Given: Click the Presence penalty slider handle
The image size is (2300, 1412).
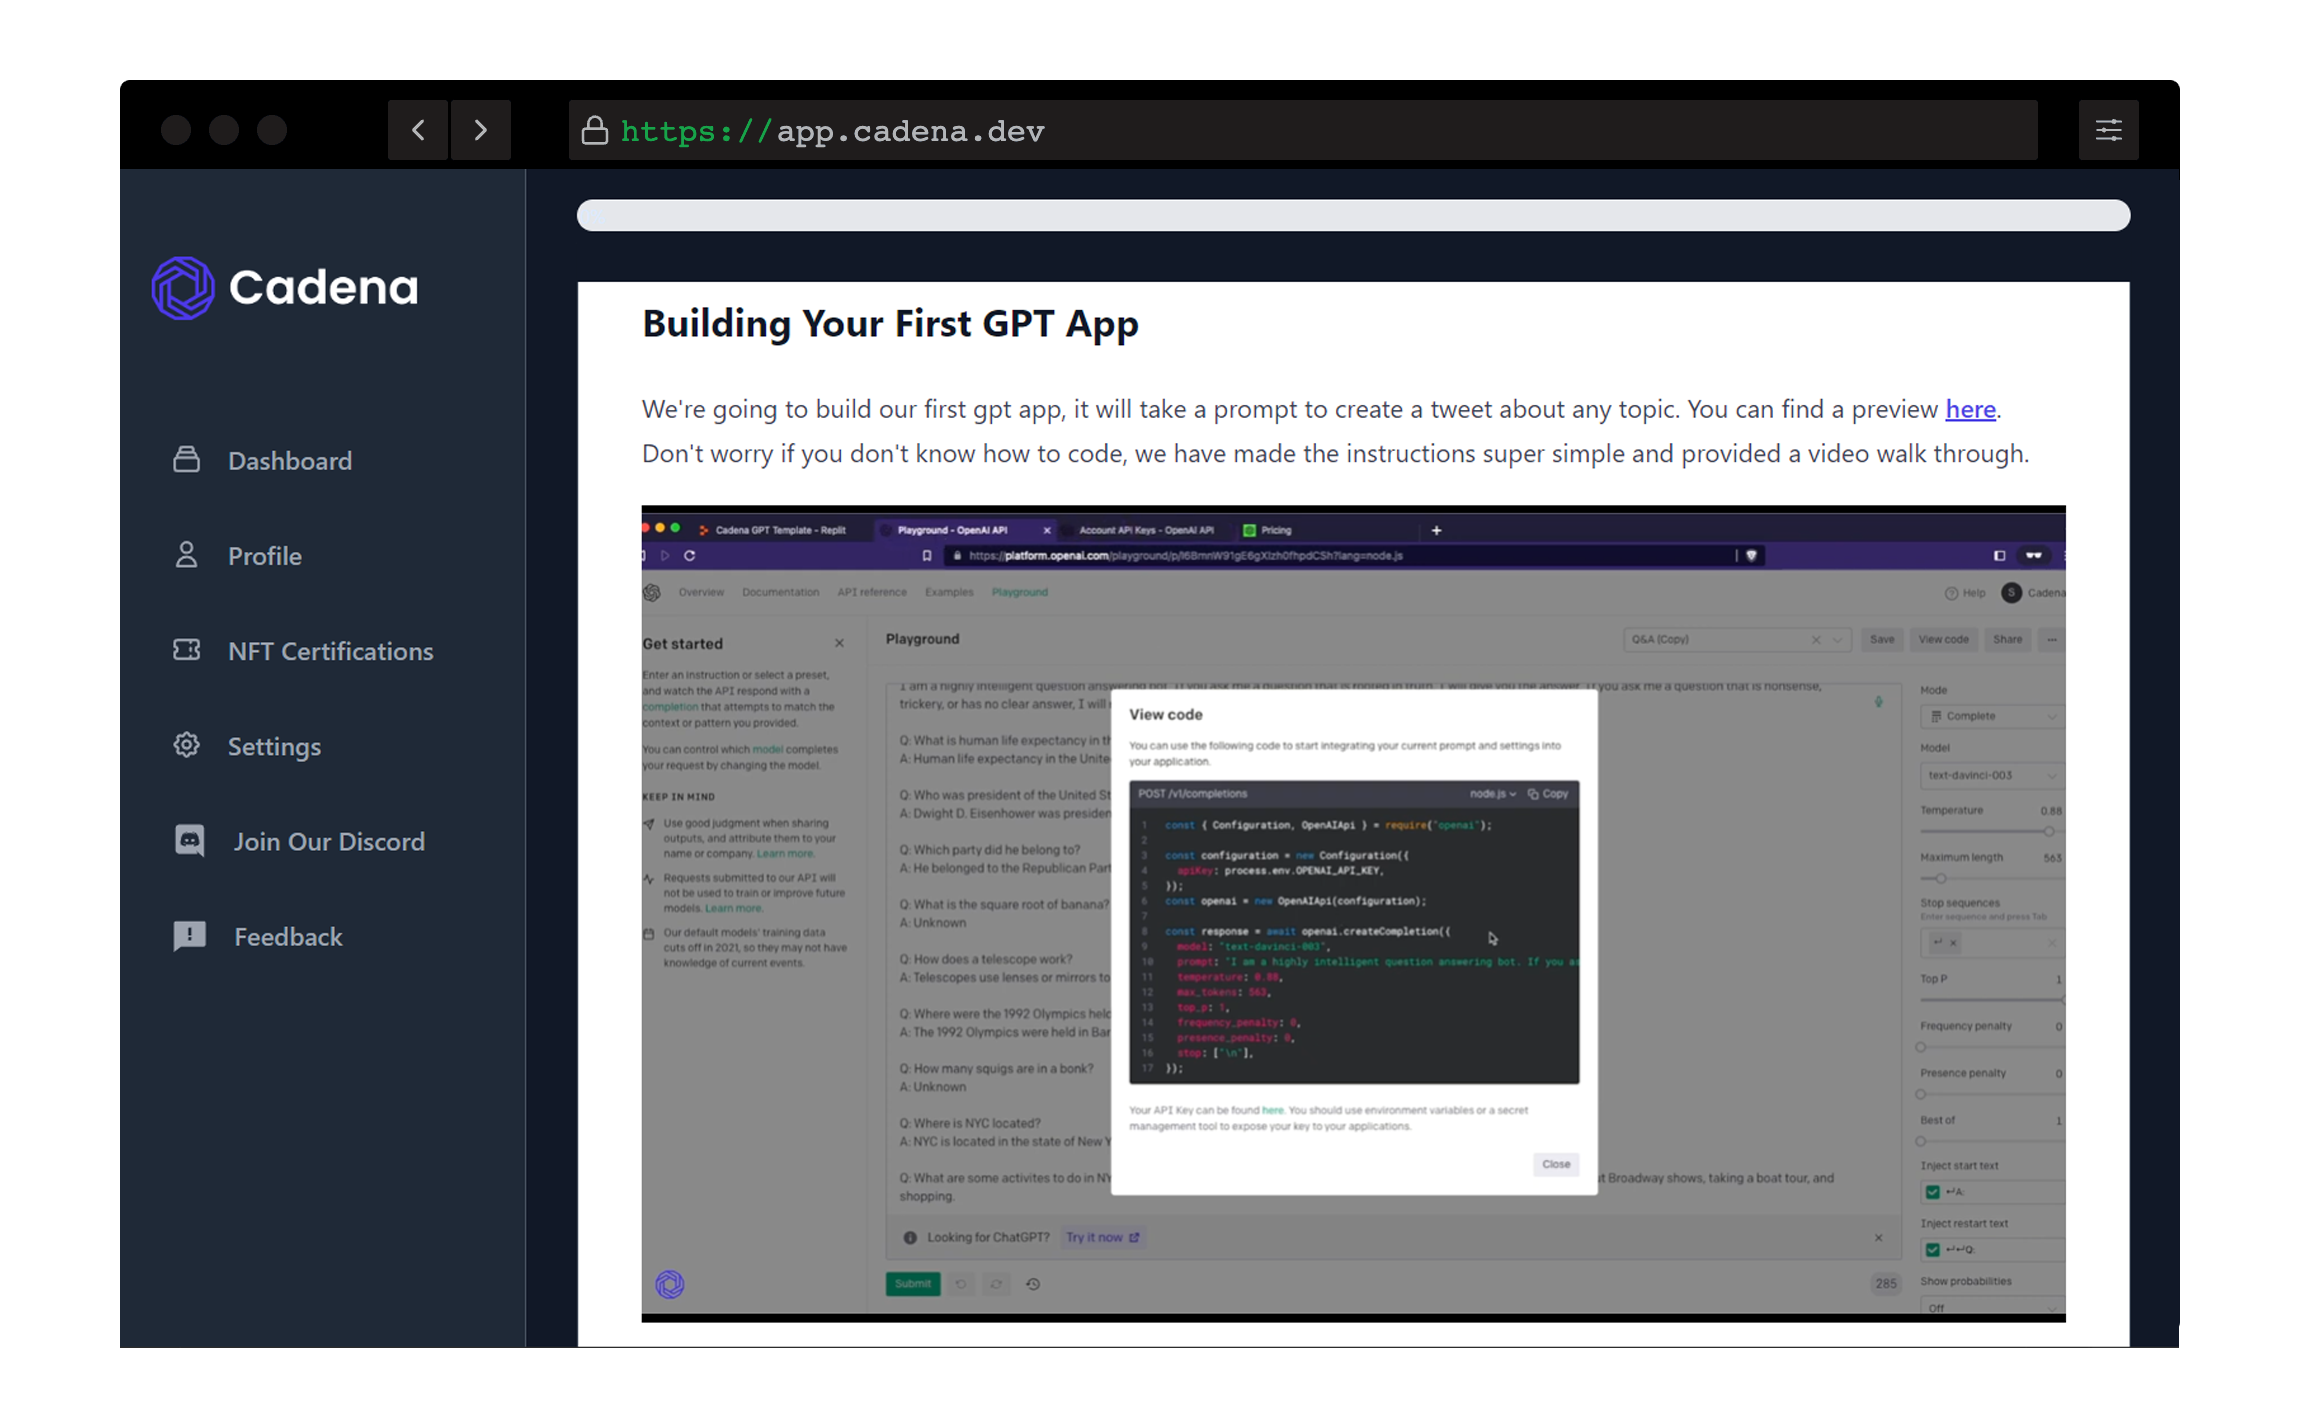Looking at the screenshot, I should pos(1921,1094).
